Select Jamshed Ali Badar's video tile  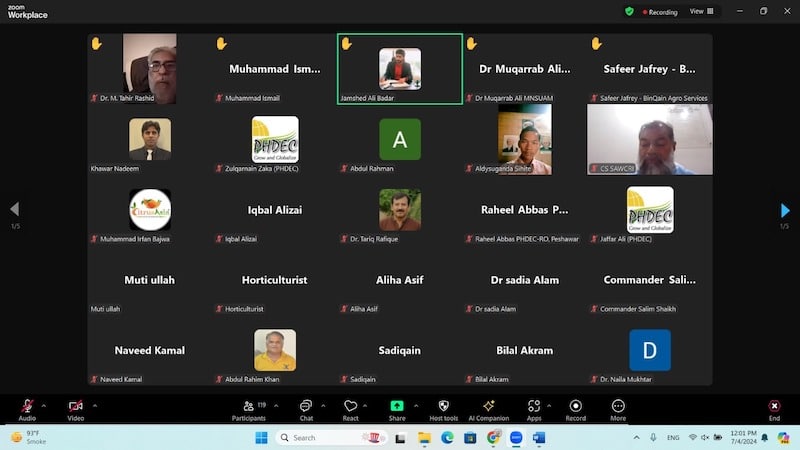400,69
